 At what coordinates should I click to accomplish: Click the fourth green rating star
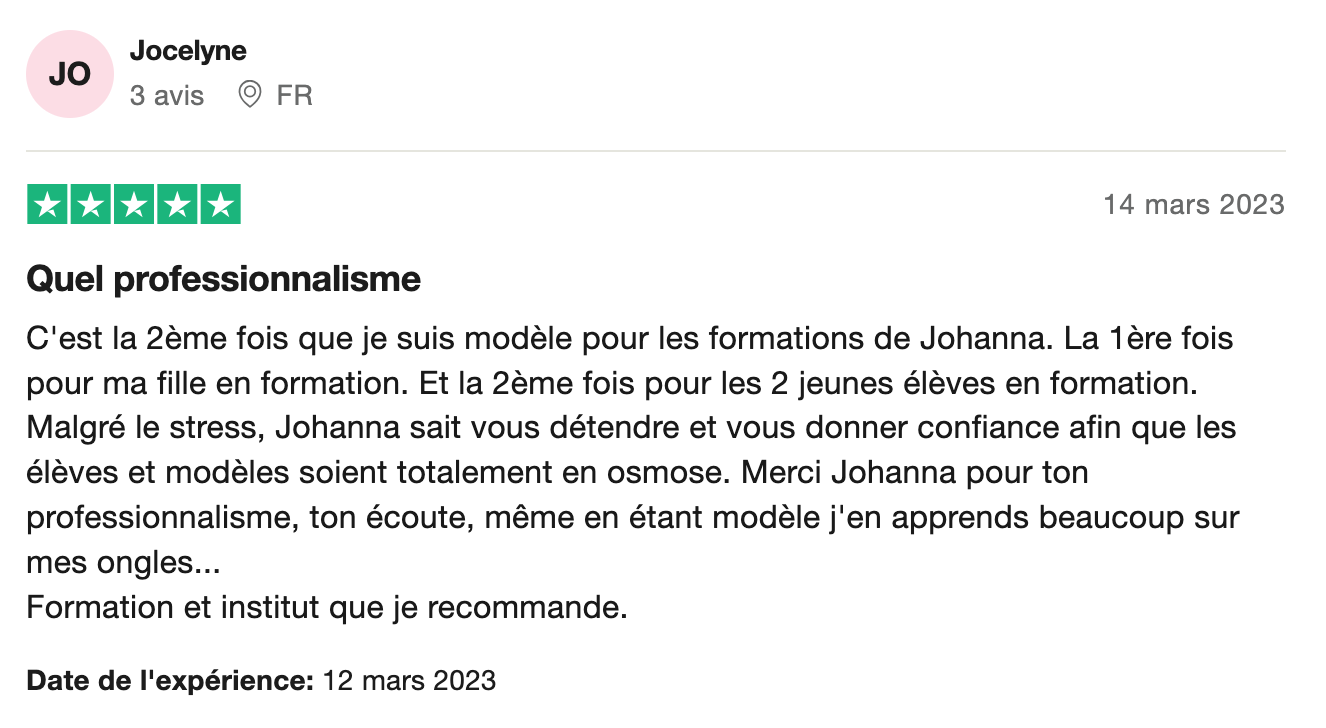point(177,204)
